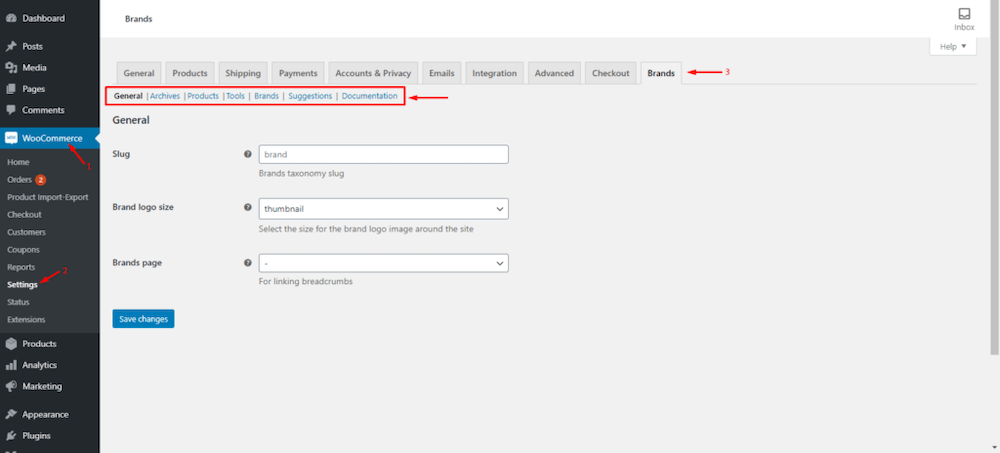Click the Orders count badge
This screenshot has height=453, width=1000.
pyautogui.click(x=41, y=180)
